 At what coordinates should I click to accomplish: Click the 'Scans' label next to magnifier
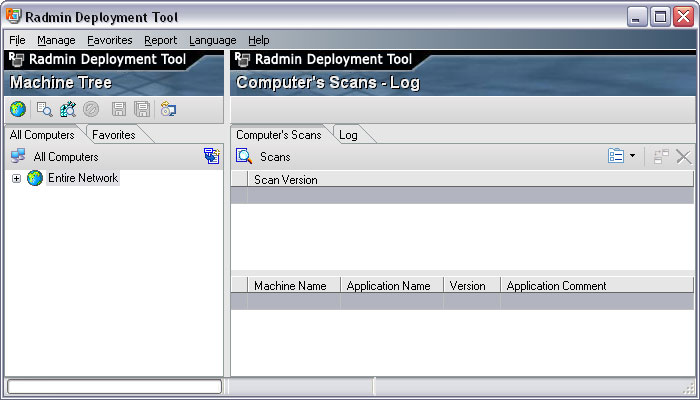coord(275,157)
